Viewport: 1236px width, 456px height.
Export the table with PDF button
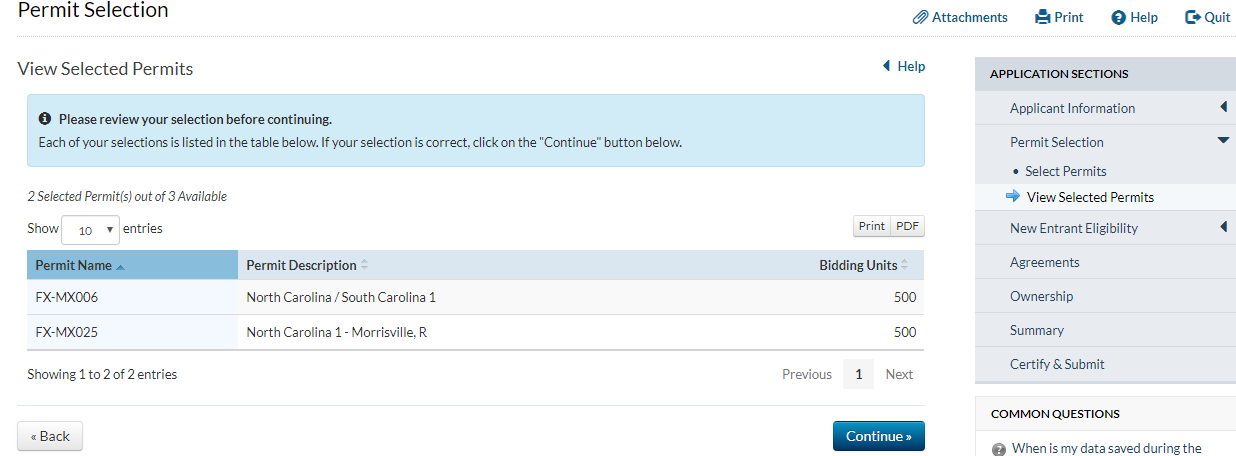tap(907, 226)
